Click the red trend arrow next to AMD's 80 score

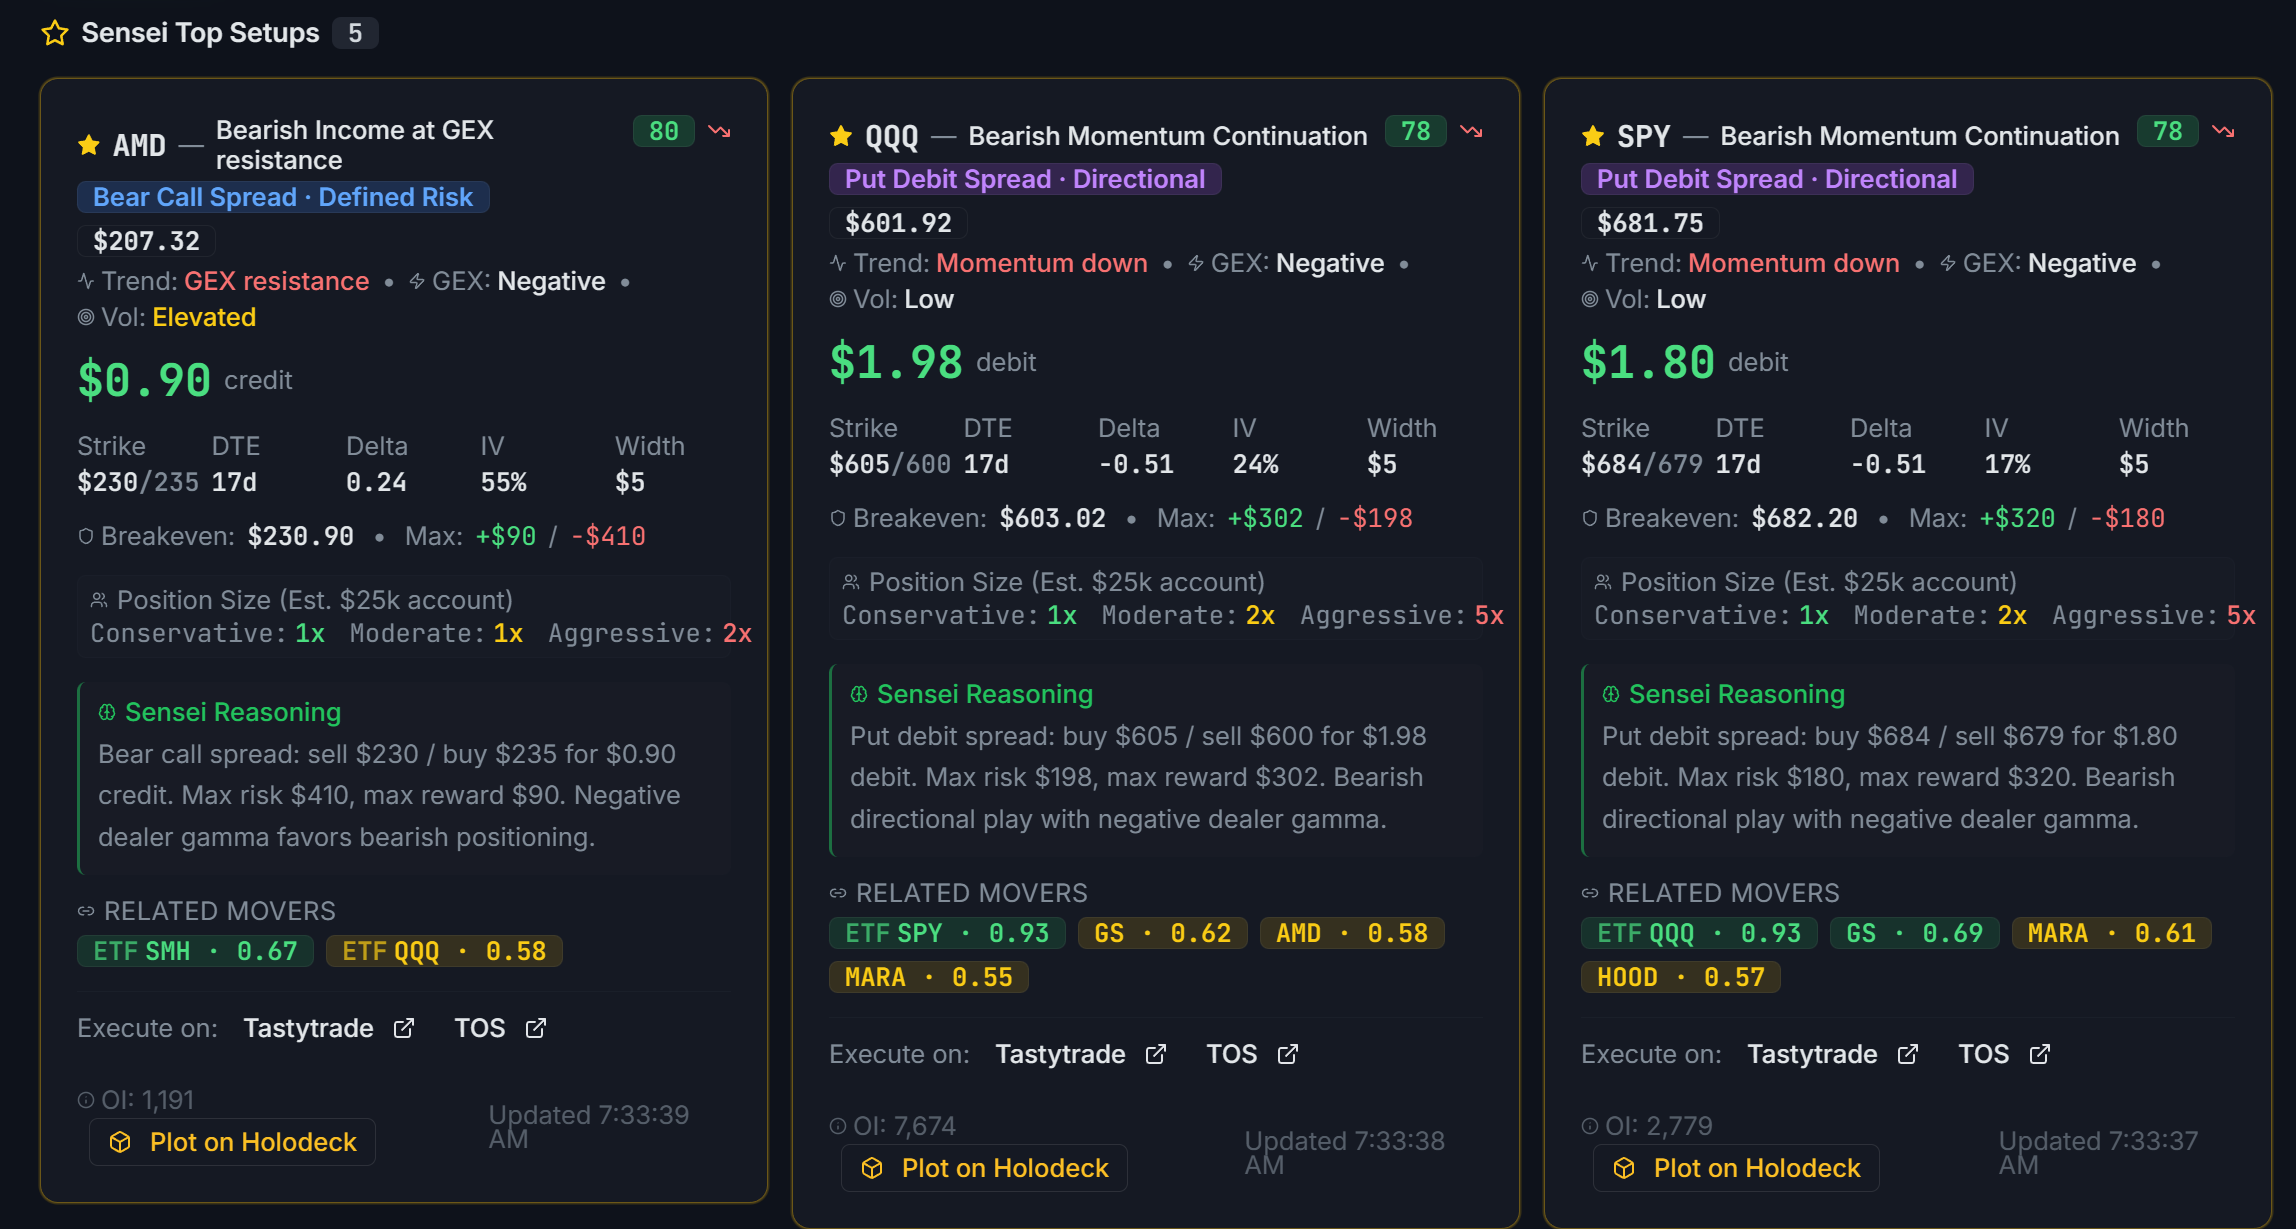point(720,131)
